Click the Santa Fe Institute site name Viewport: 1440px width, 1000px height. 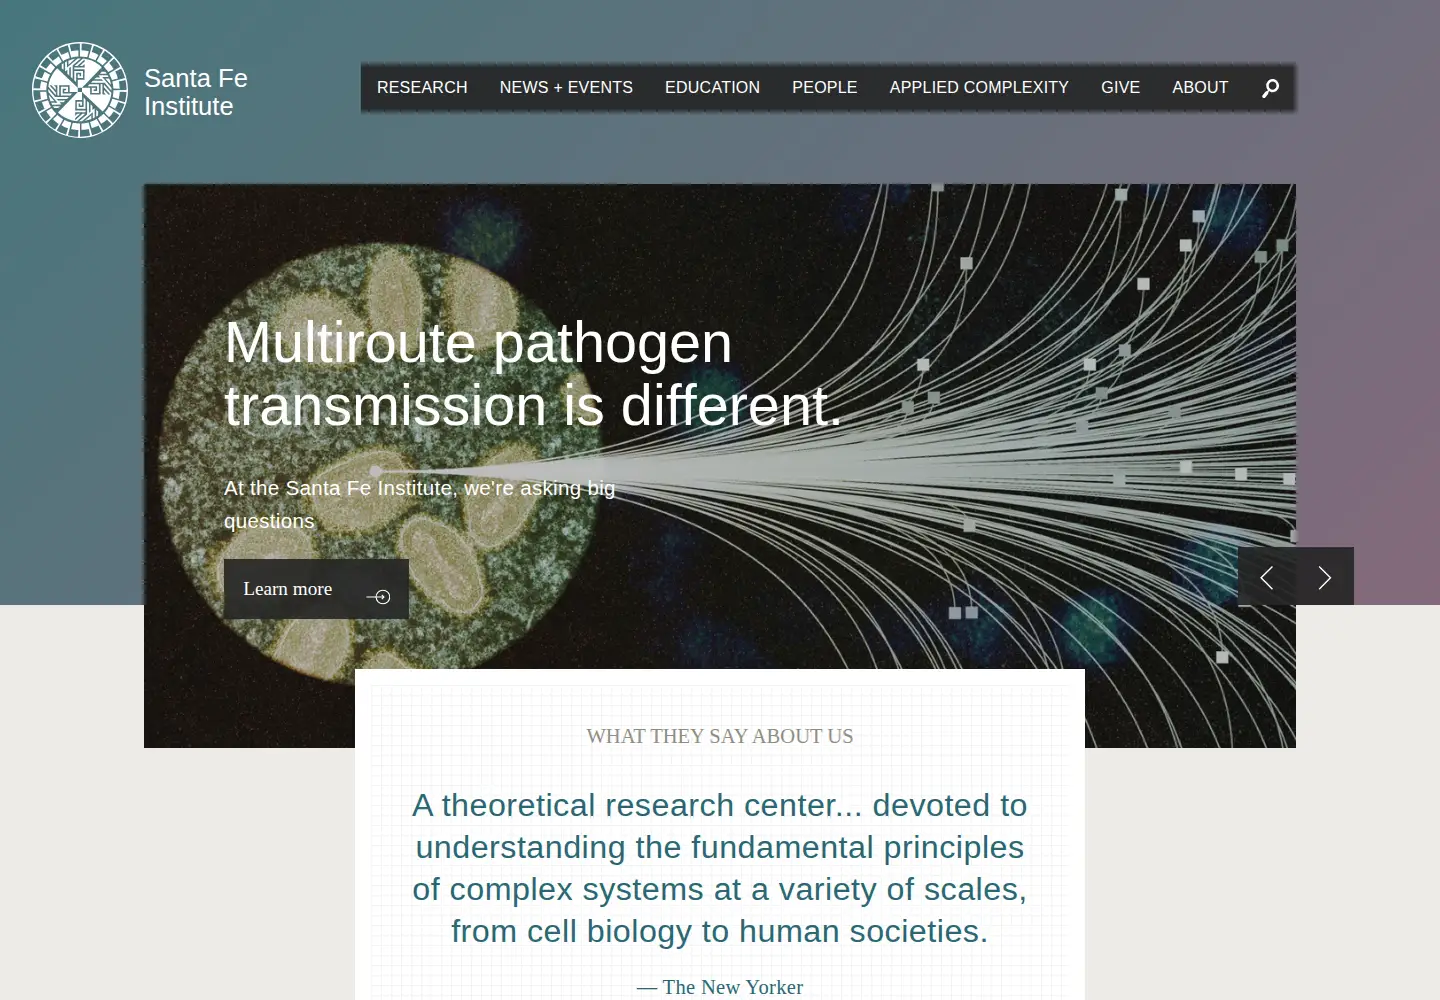[x=196, y=92]
